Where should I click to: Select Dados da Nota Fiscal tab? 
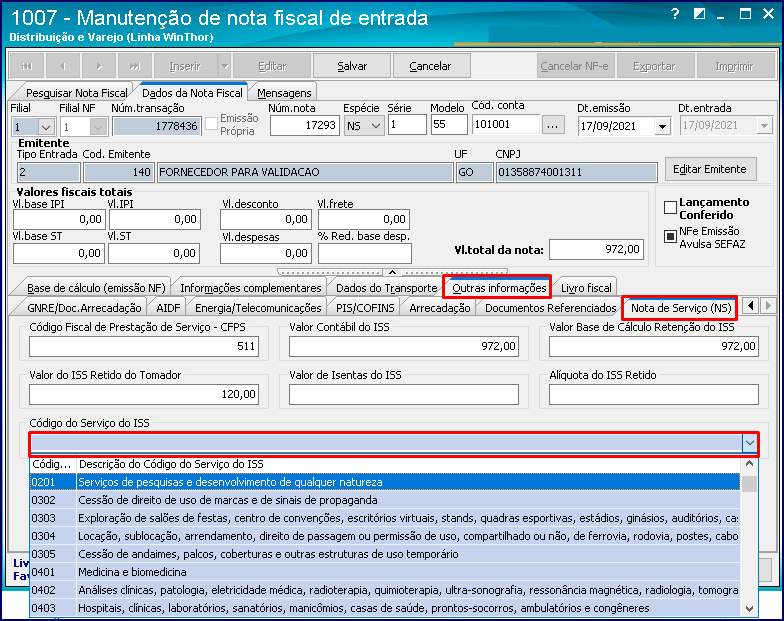tap(192, 92)
